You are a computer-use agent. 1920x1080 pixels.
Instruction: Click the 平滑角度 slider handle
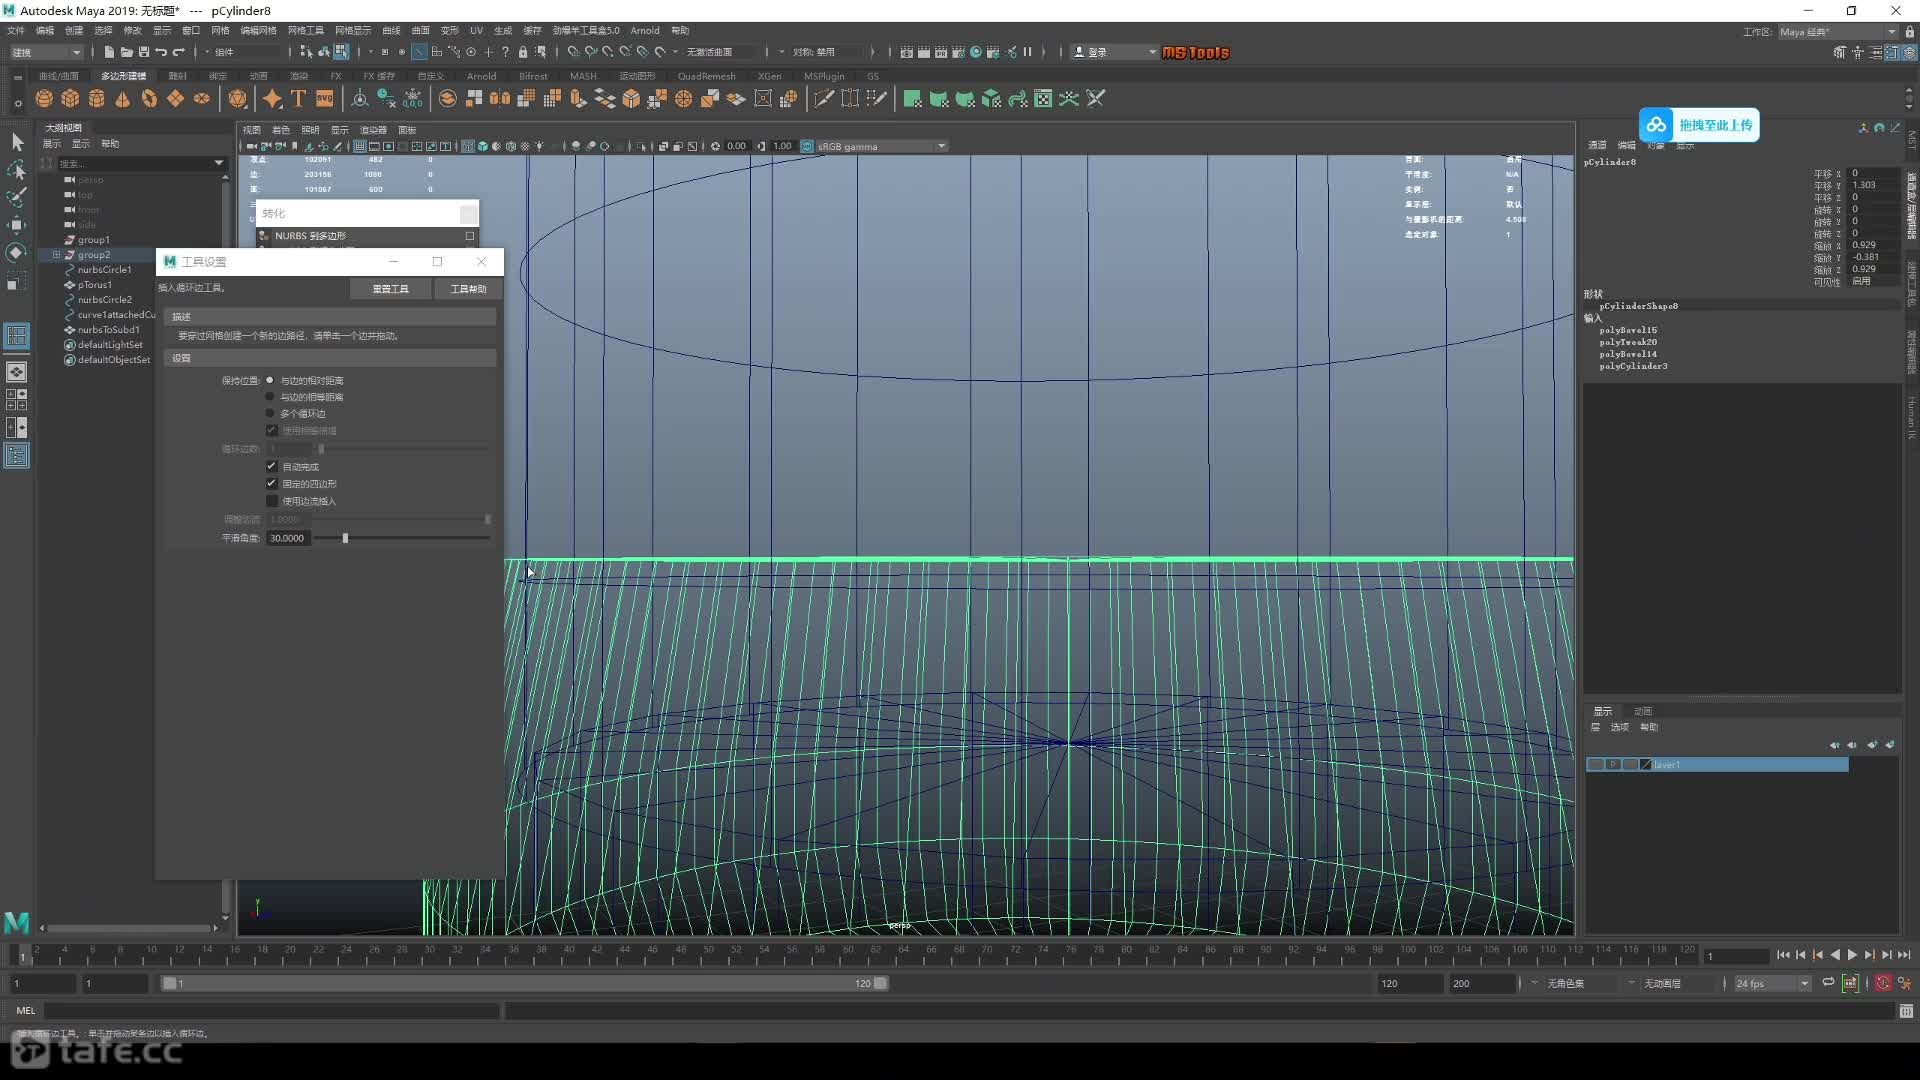tap(345, 538)
